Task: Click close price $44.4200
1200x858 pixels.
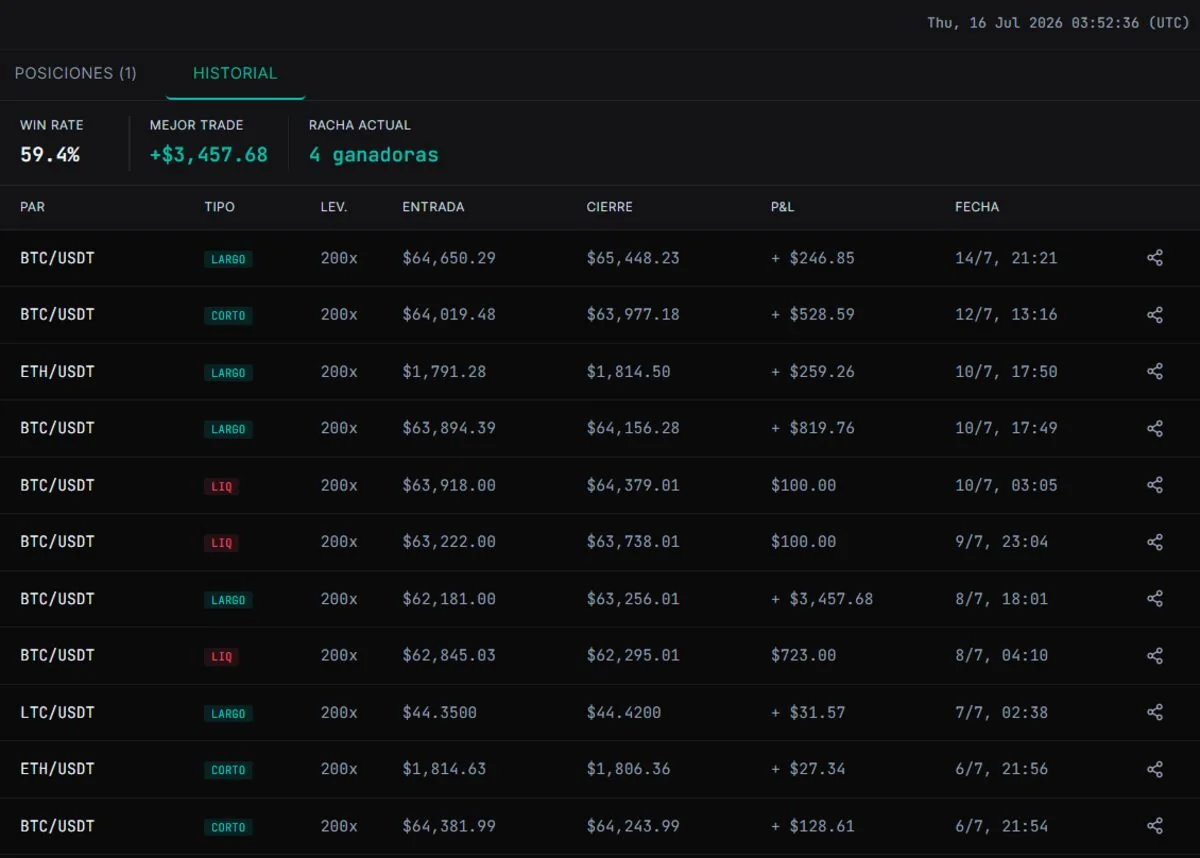Action: [624, 713]
